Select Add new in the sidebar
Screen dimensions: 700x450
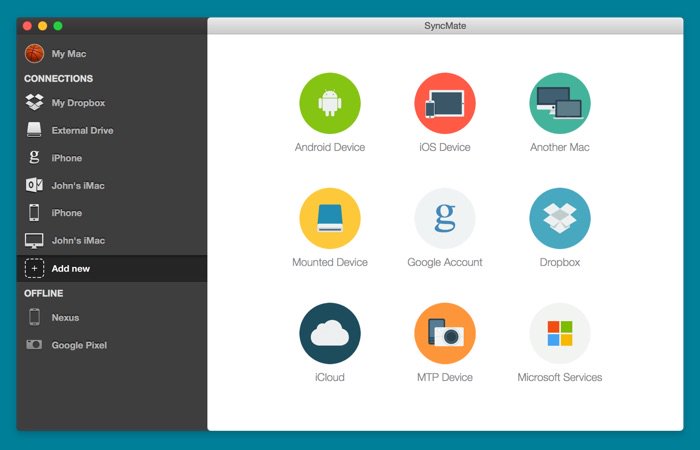[x=112, y=268]
